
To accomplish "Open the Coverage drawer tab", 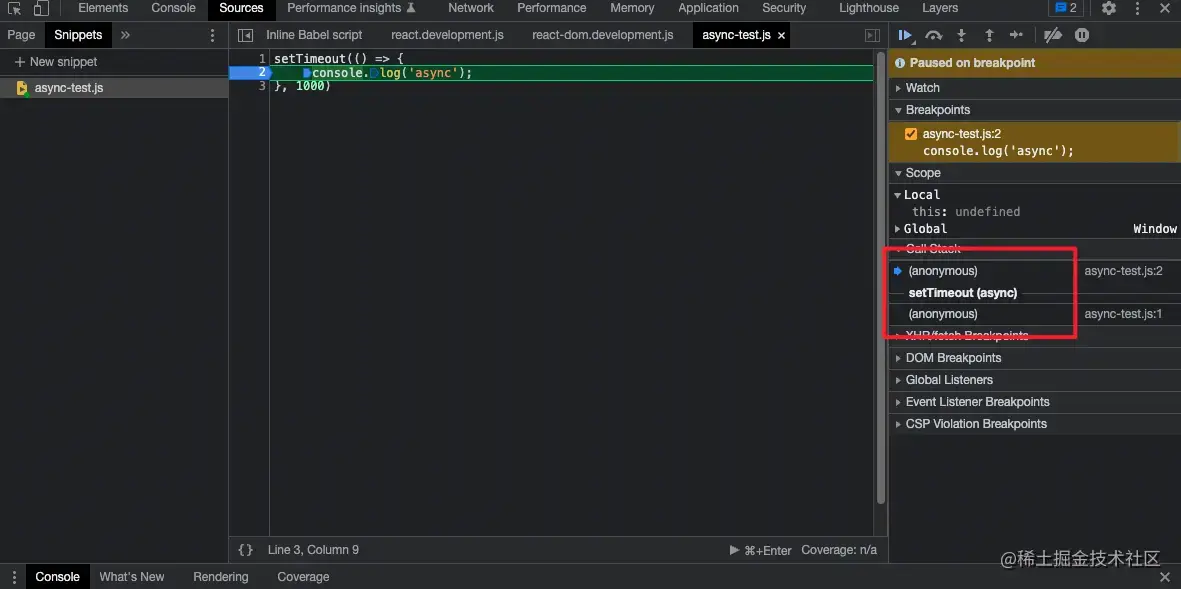I will [303, 577].
